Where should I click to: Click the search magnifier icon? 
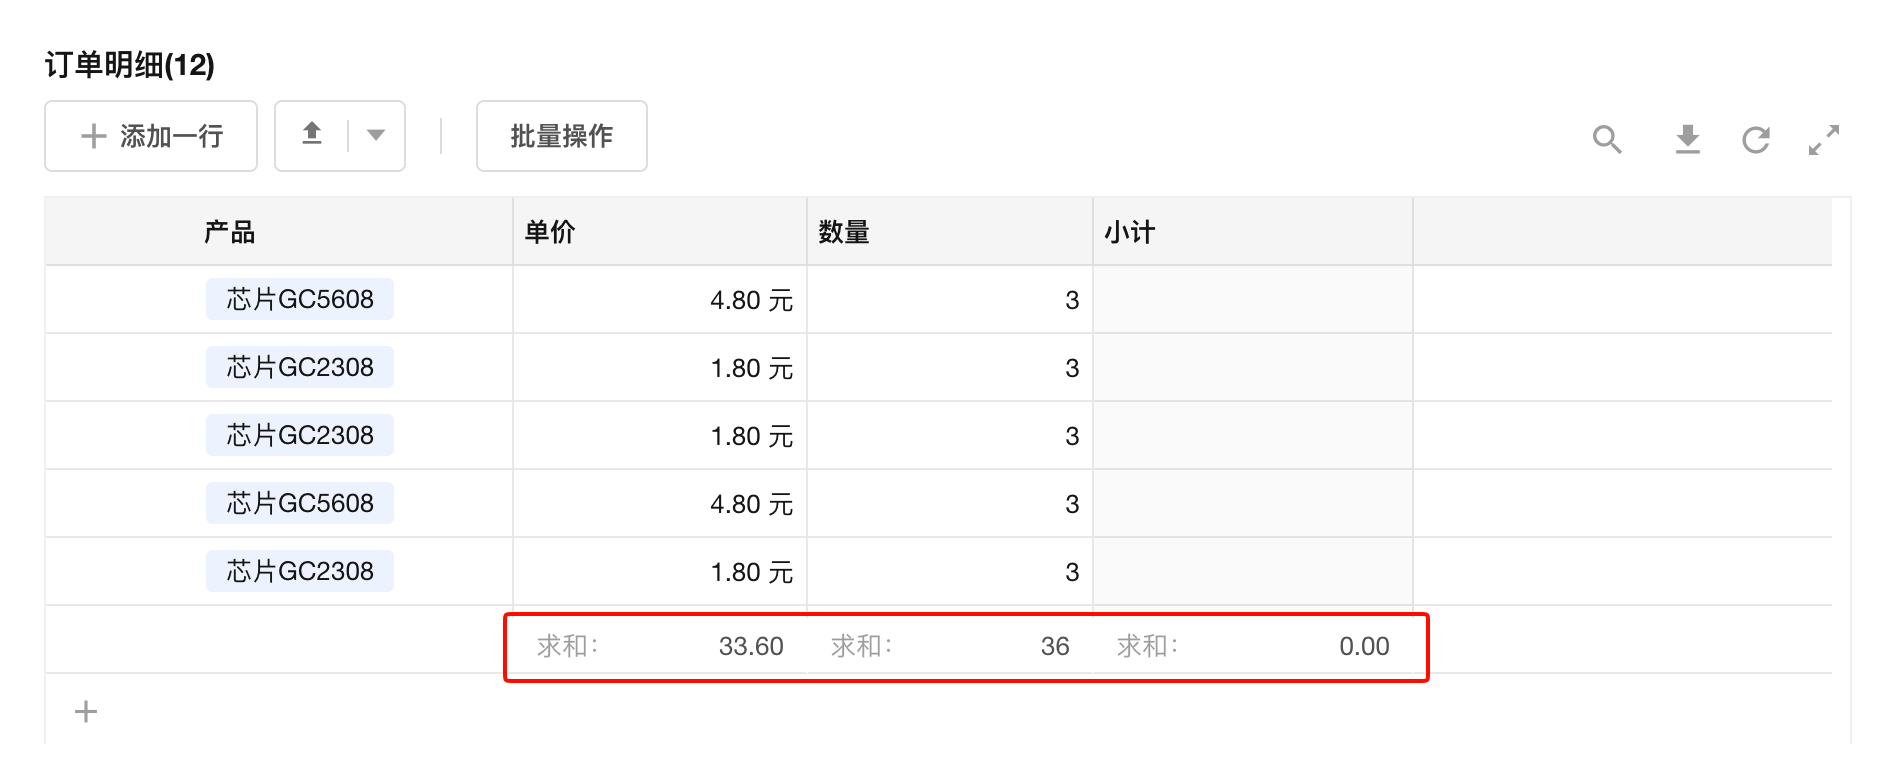(1606, 139)
